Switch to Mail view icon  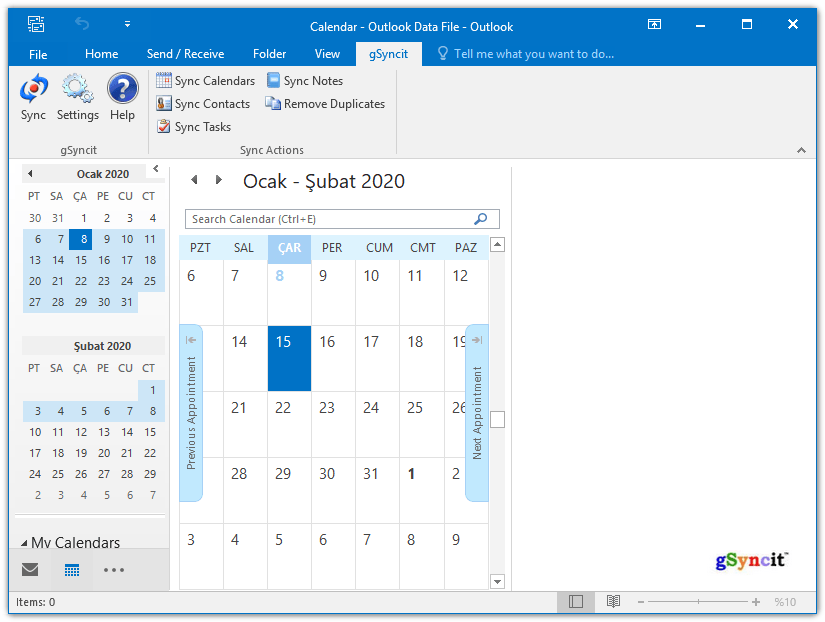30,570
